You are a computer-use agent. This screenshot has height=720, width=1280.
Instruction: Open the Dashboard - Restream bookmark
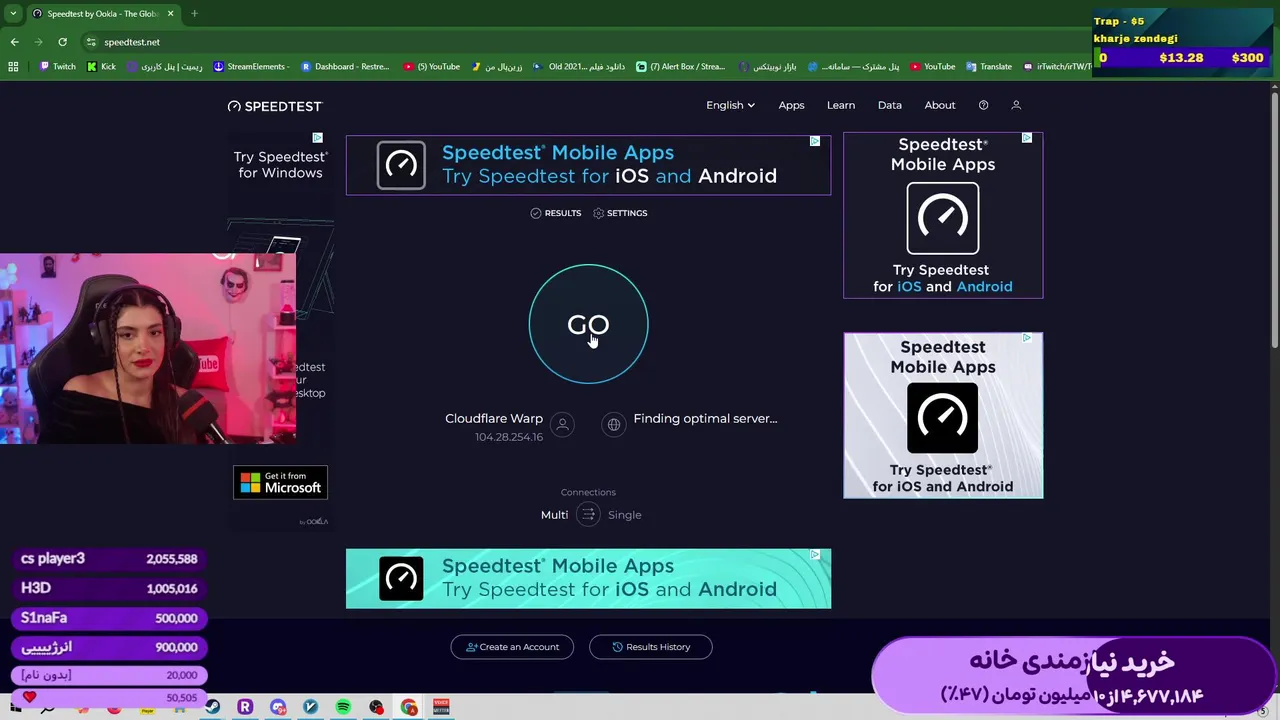[x=345, y=67]
